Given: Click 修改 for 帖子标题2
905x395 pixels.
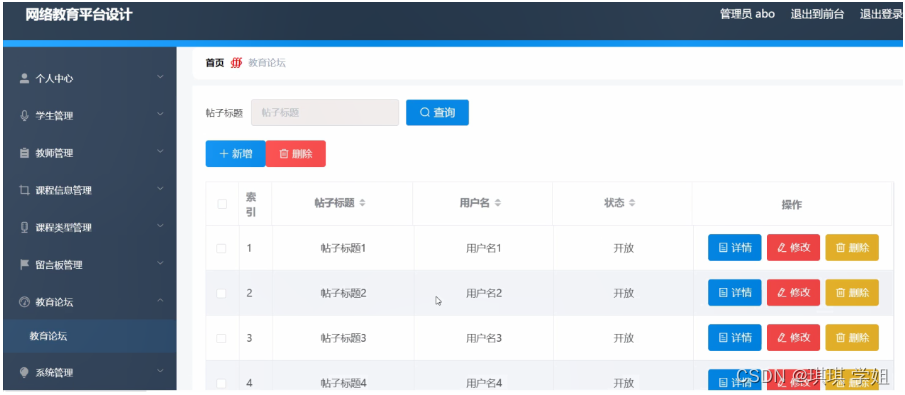Looking at the screenshot, I should click(794, 293).
